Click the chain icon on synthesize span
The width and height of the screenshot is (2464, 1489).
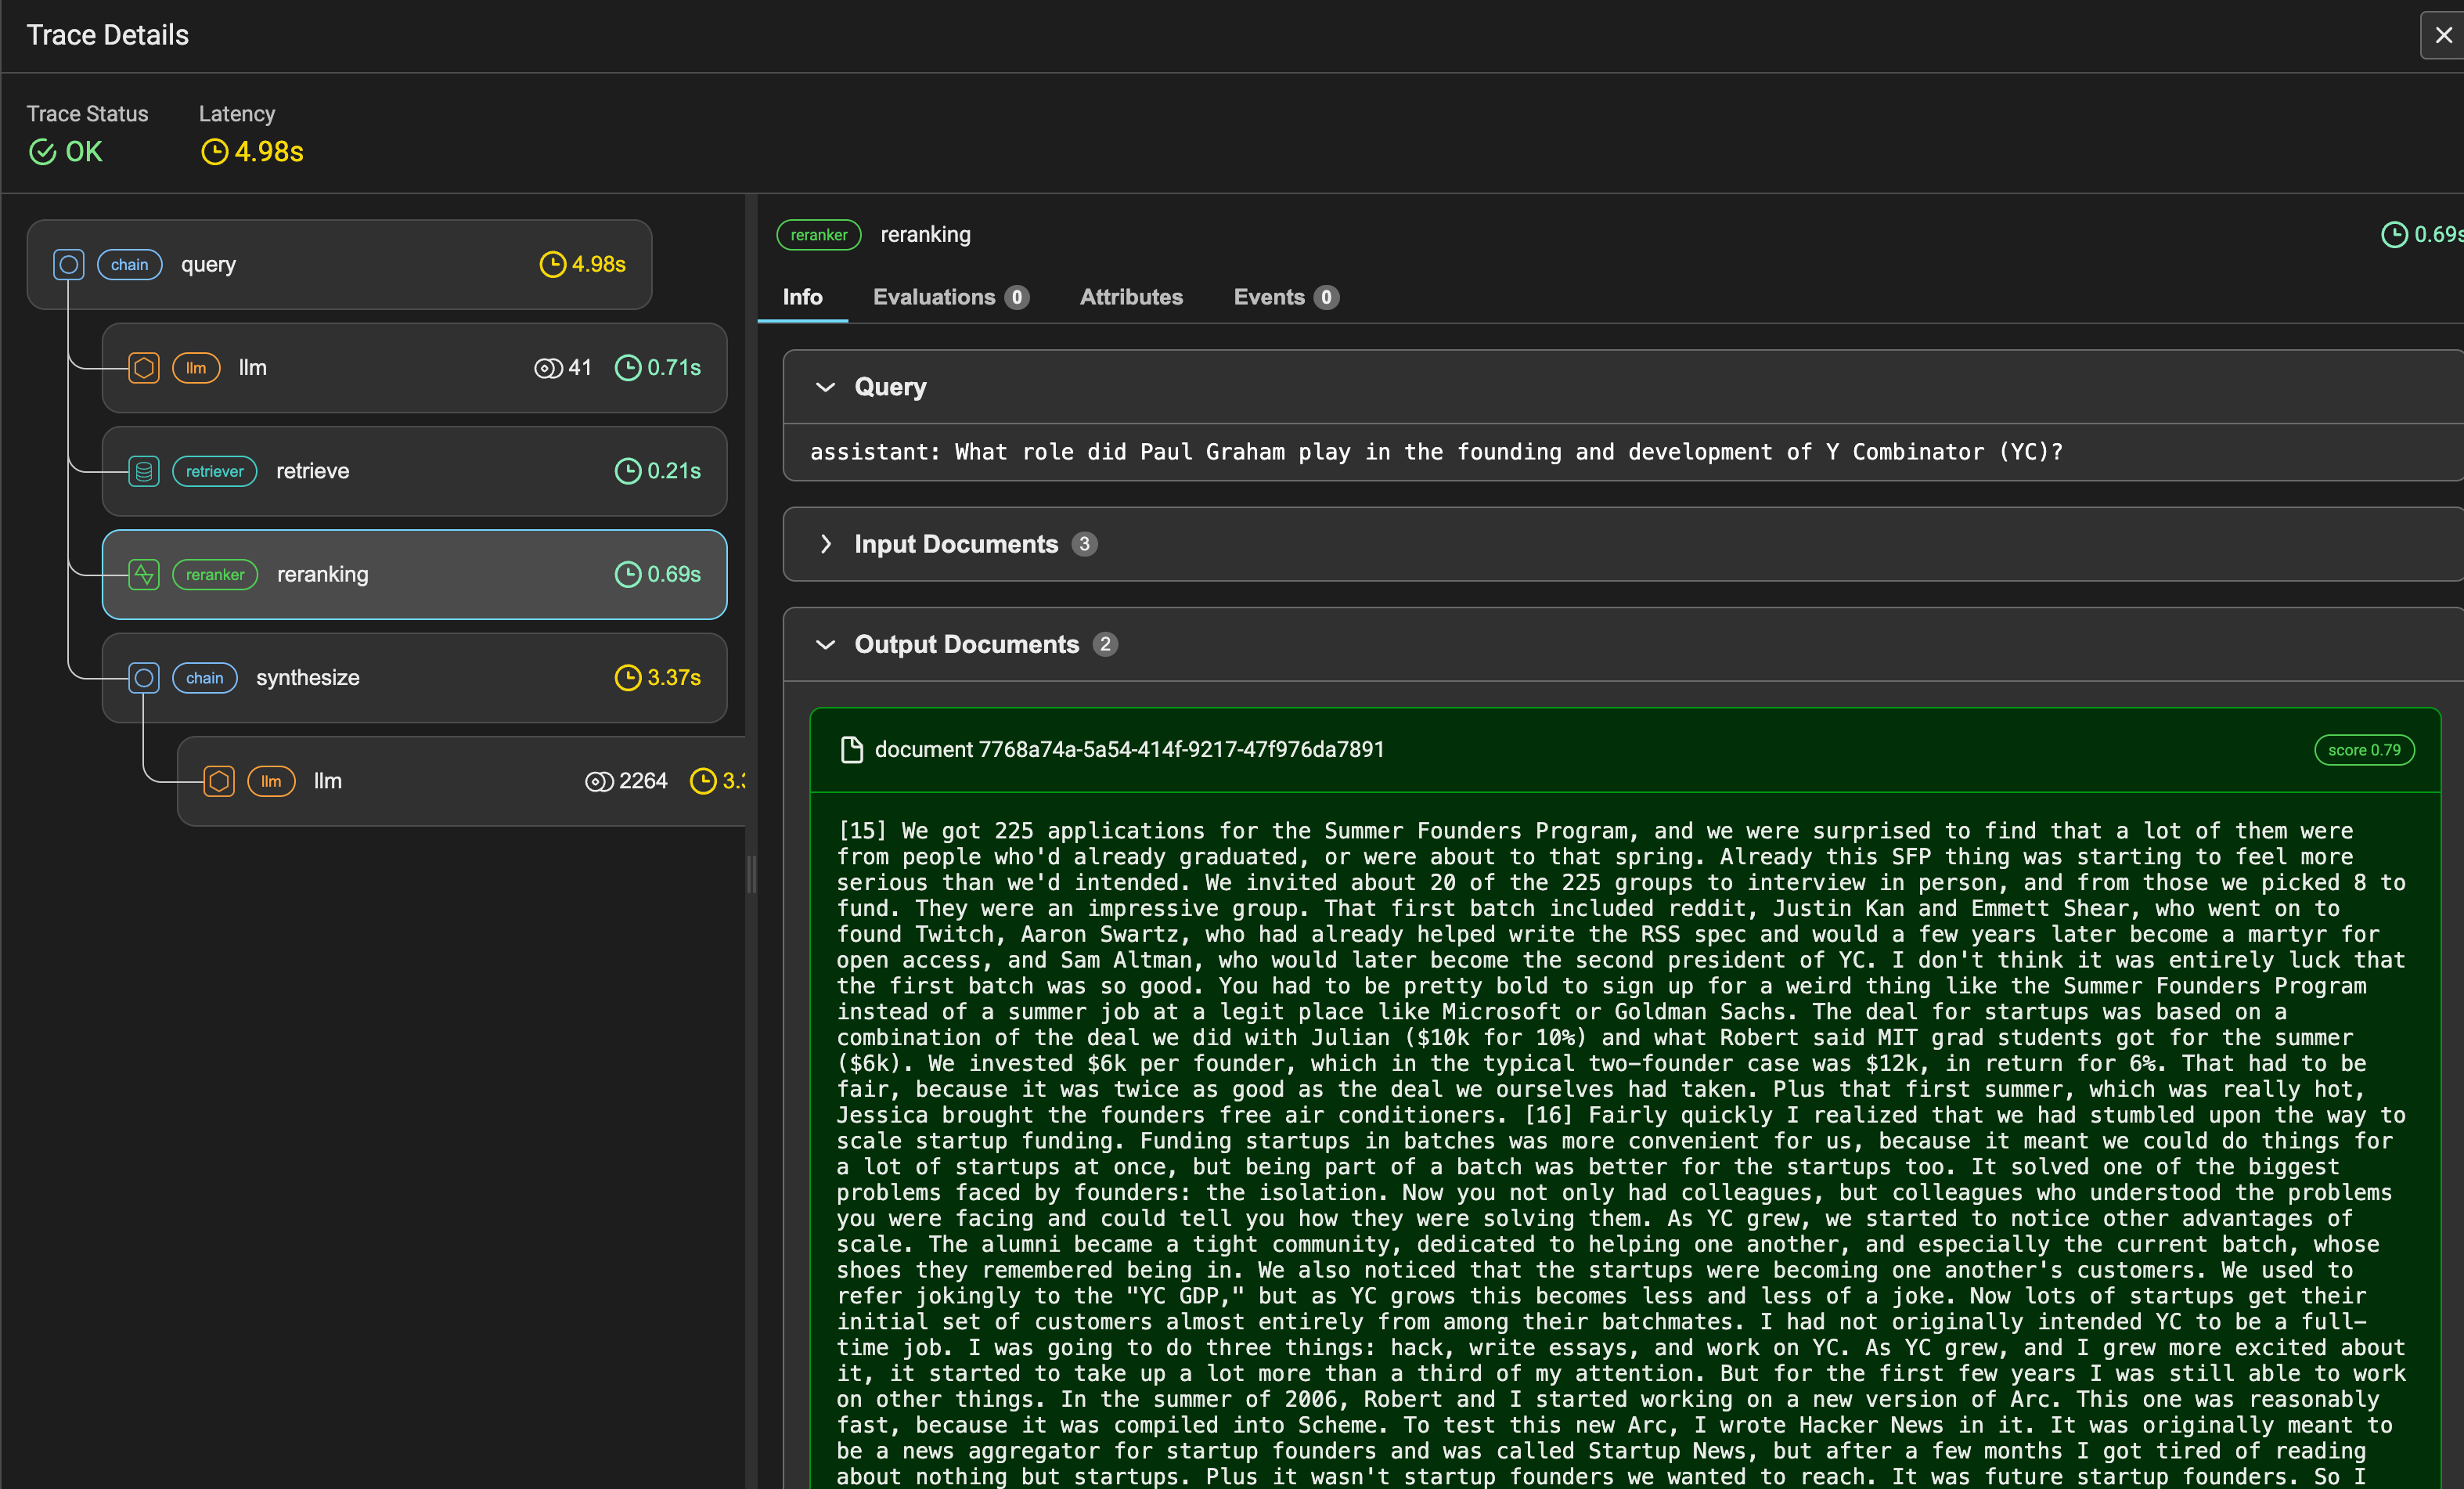click(144, 678)
